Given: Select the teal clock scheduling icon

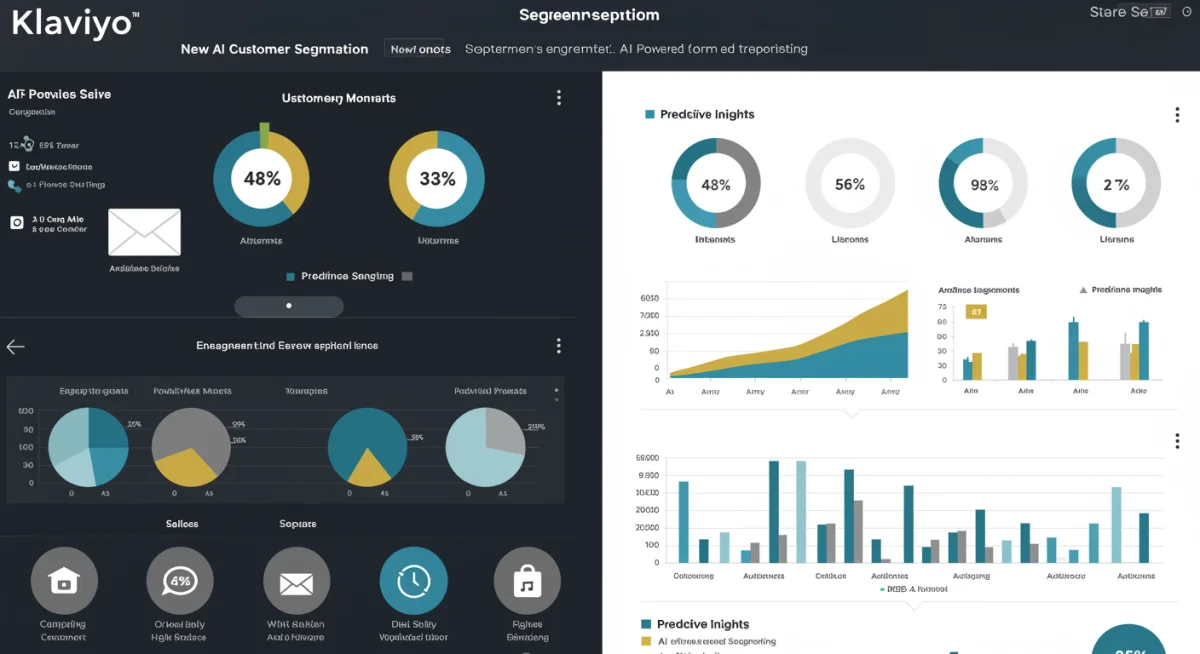Looking at the screenshot, I should coord(413,580).
